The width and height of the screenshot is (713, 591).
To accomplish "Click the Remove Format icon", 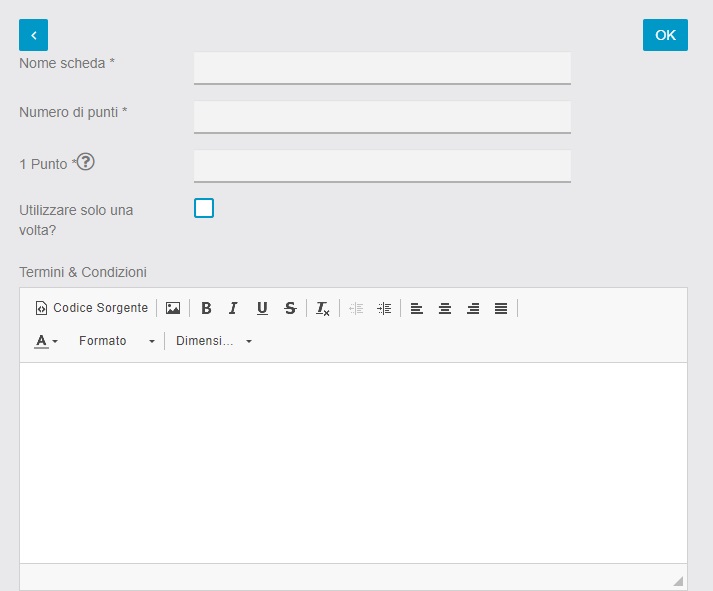I will coord(322,308).
